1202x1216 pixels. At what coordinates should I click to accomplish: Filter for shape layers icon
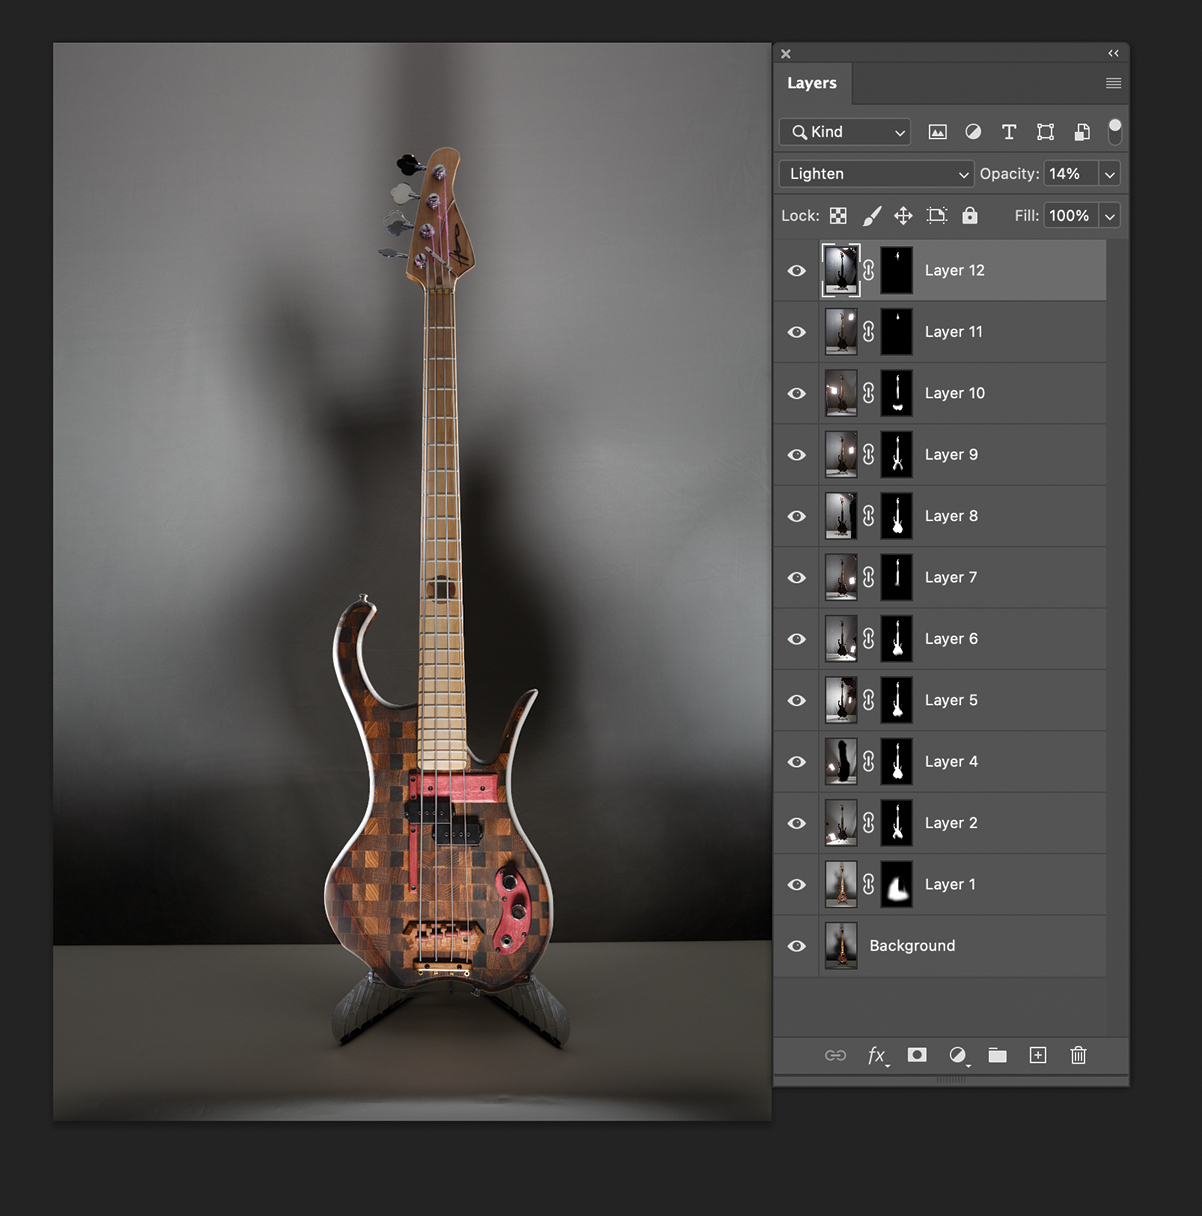[x=1045, y=132]
